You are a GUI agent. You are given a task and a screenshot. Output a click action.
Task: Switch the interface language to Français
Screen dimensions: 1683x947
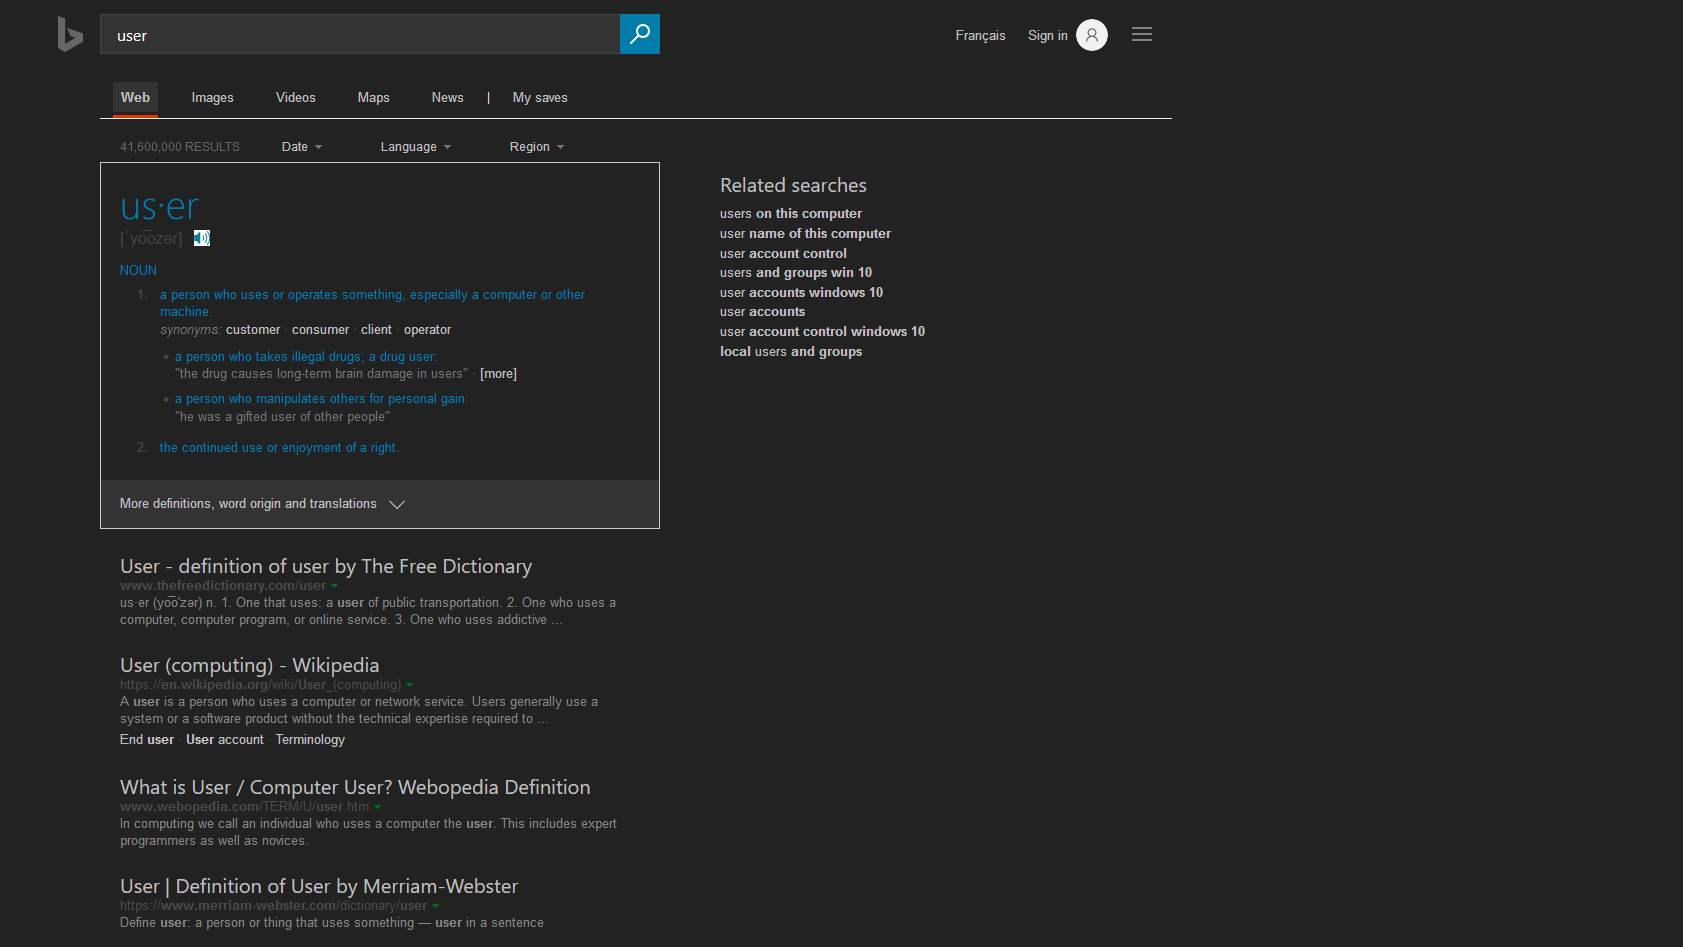pos(980,35)
